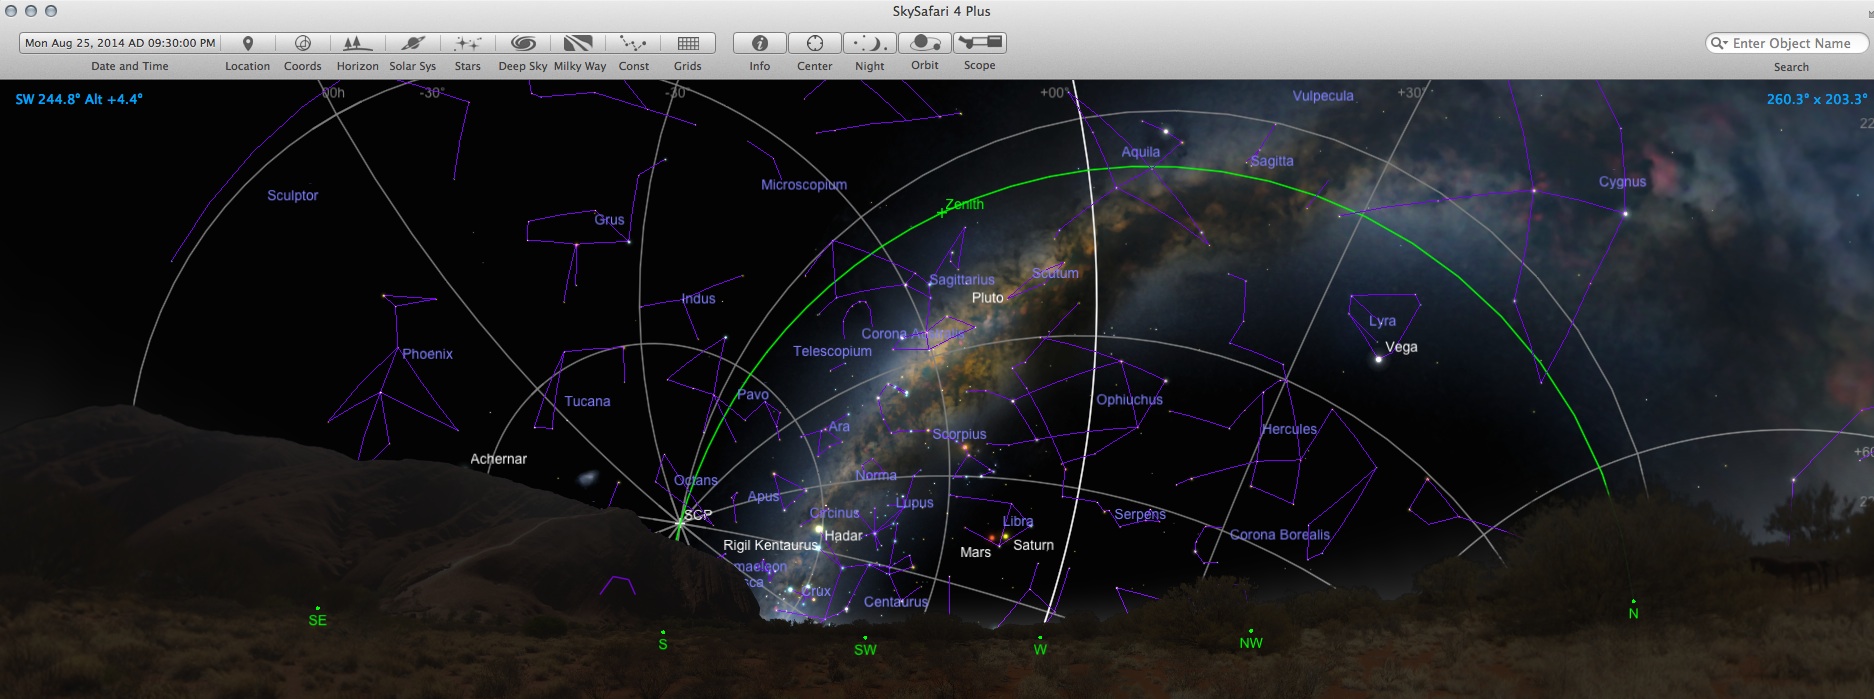Viewport: 1874px width, 699px height.
Task: Click the Serpens constellation label
Action: pyautogui.click(x=1140, y=515)
